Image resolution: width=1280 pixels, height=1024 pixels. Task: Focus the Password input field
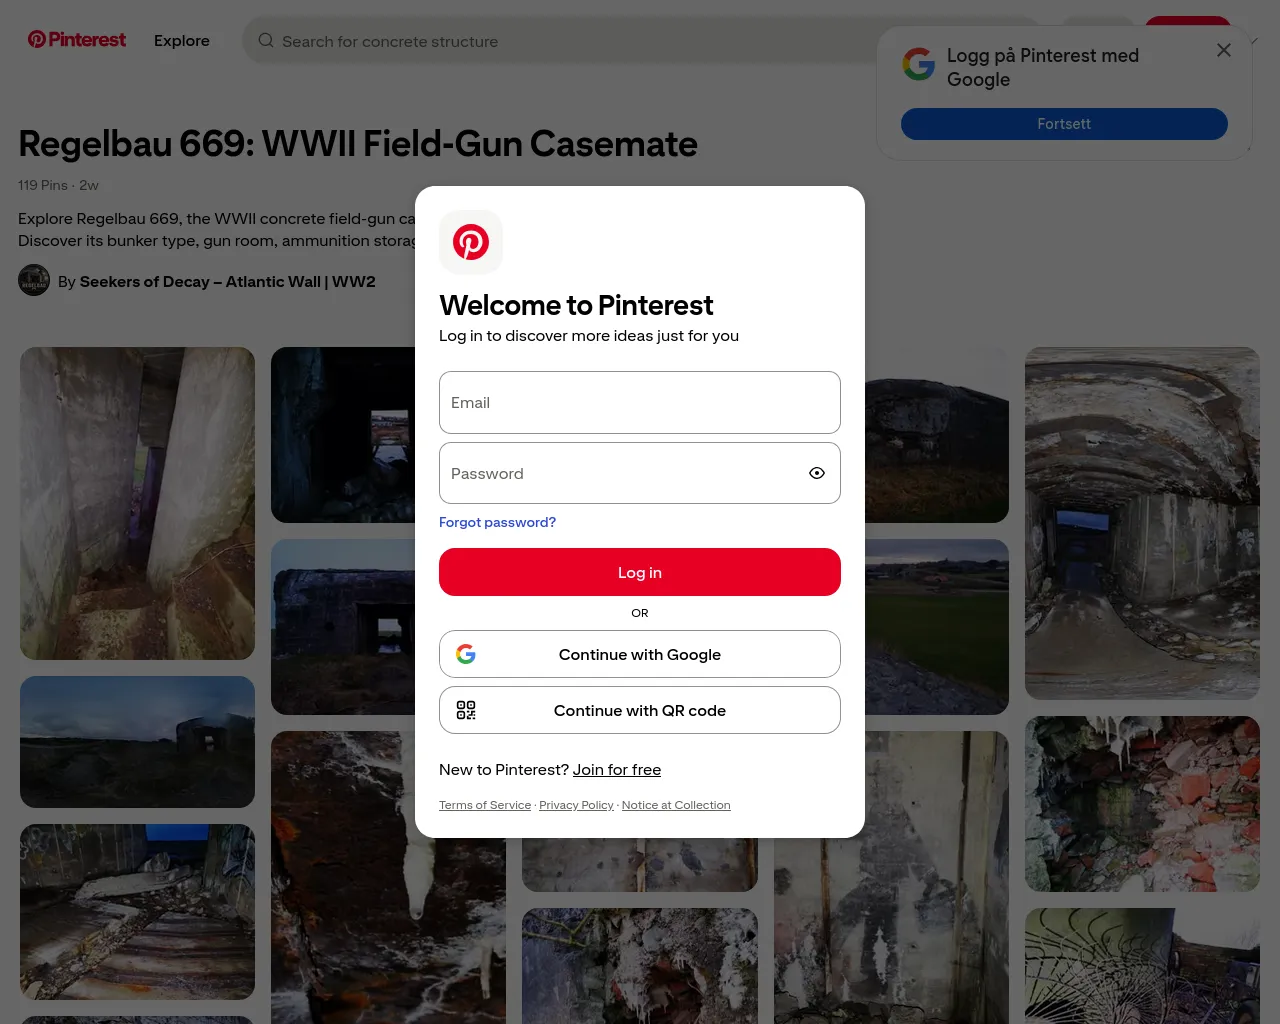click(x=640, y=473)
